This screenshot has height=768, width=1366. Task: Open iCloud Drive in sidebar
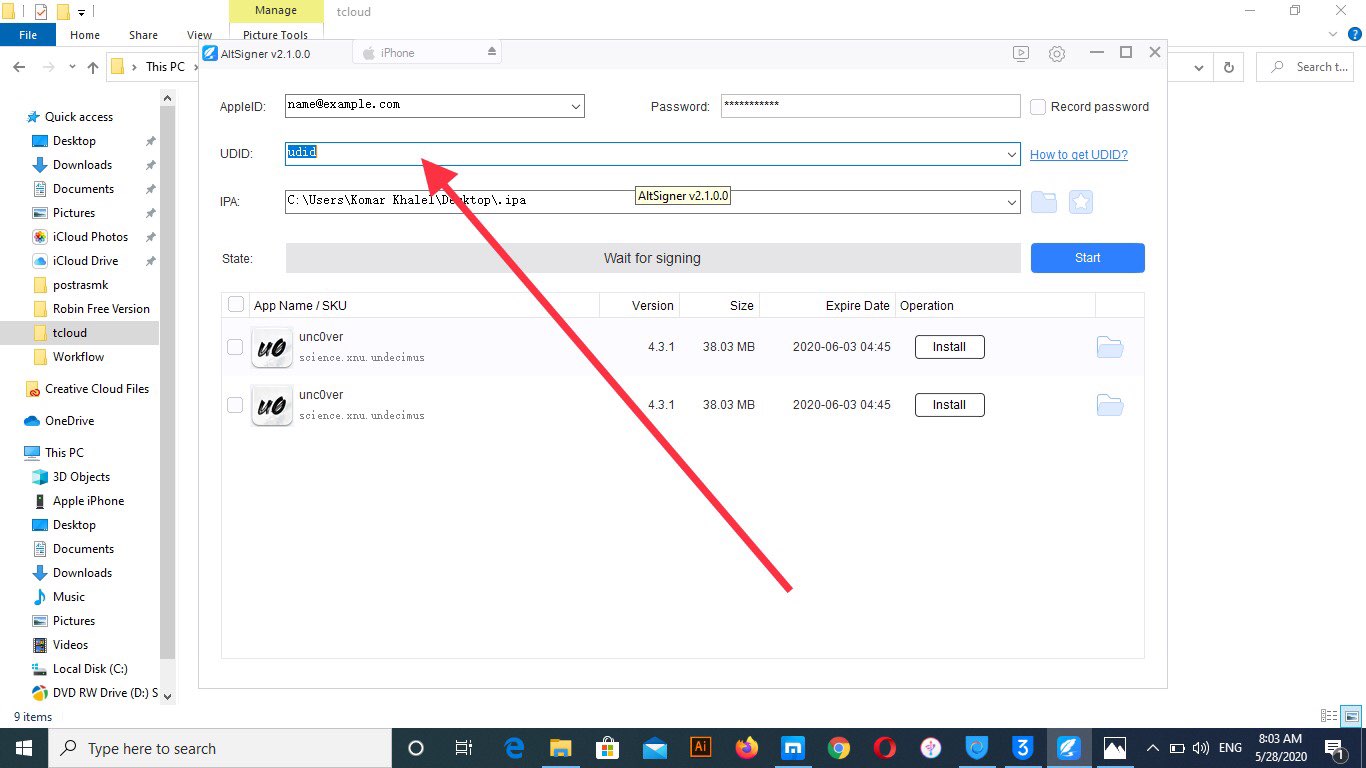point(85,261)
